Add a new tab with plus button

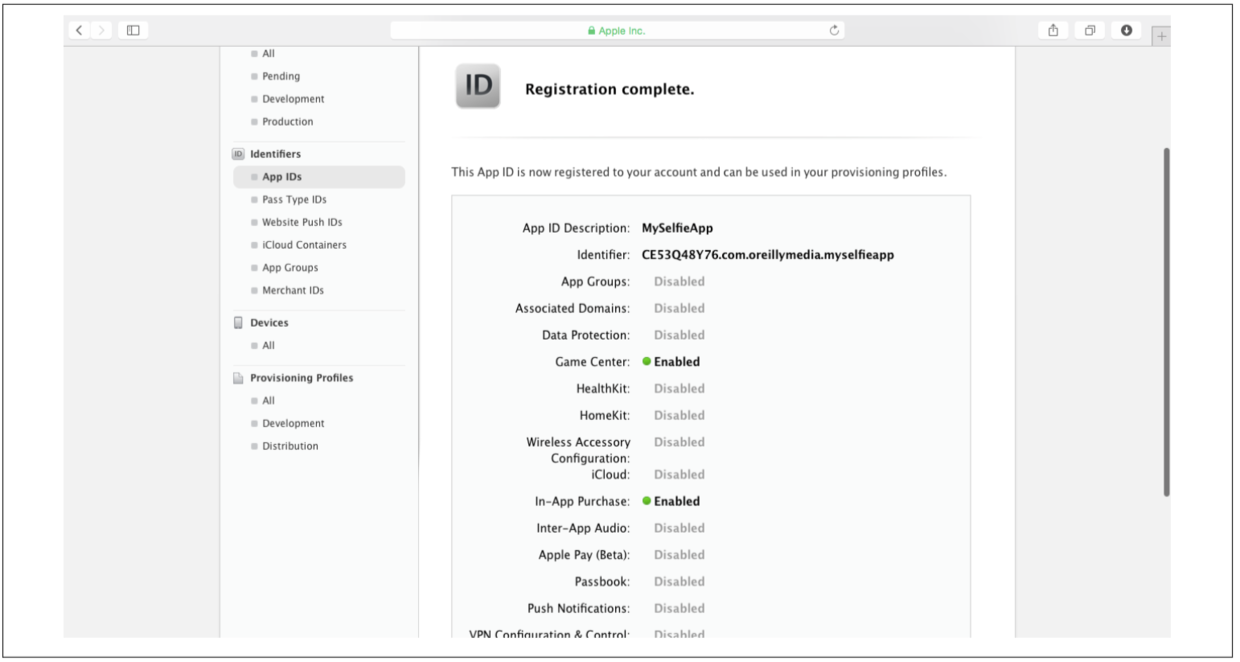tap(1162, 34)
